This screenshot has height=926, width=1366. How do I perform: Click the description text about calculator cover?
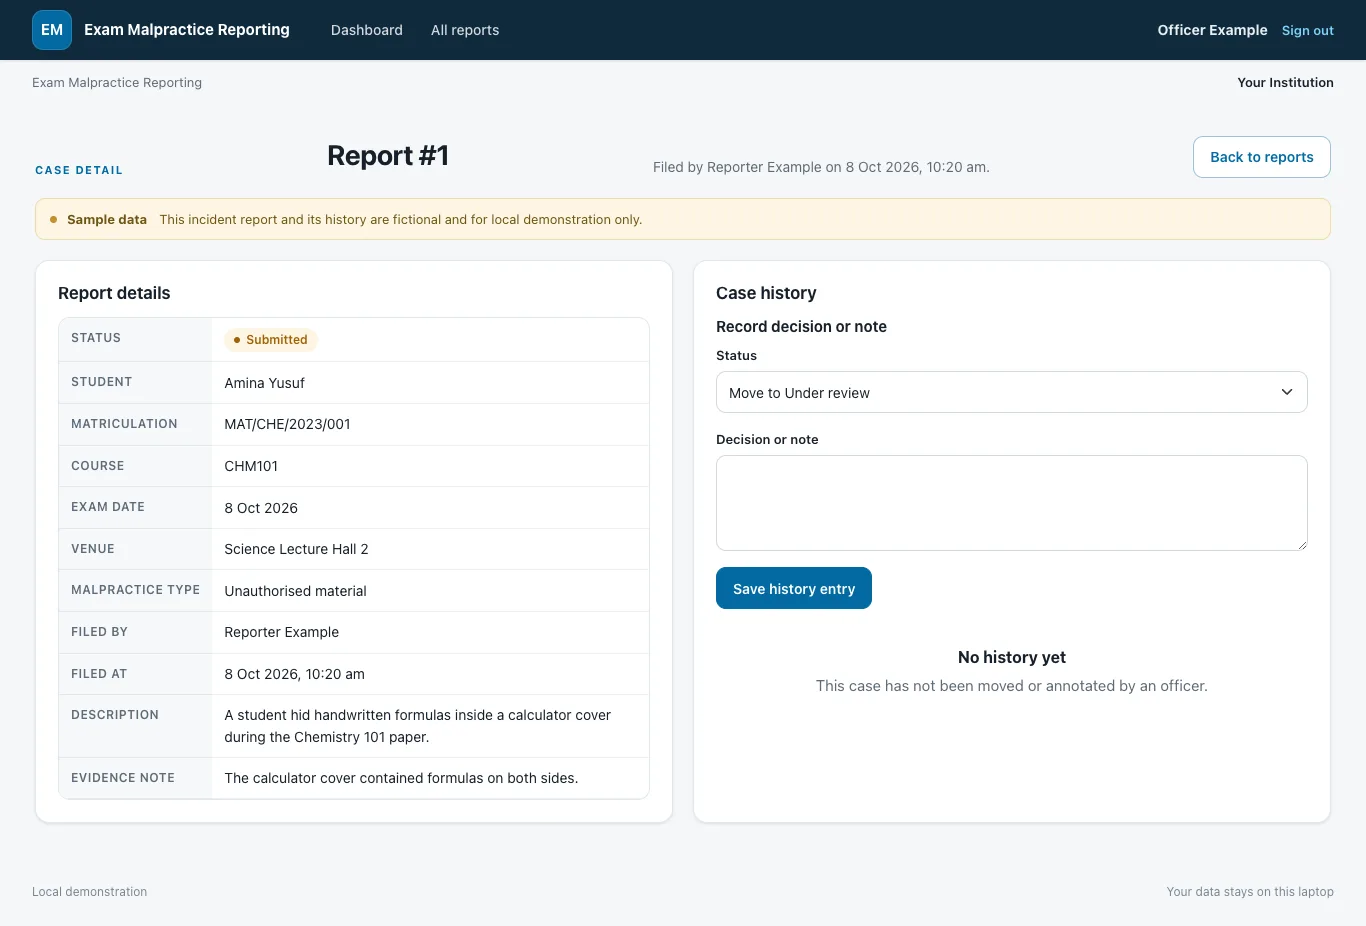point(418,726)
